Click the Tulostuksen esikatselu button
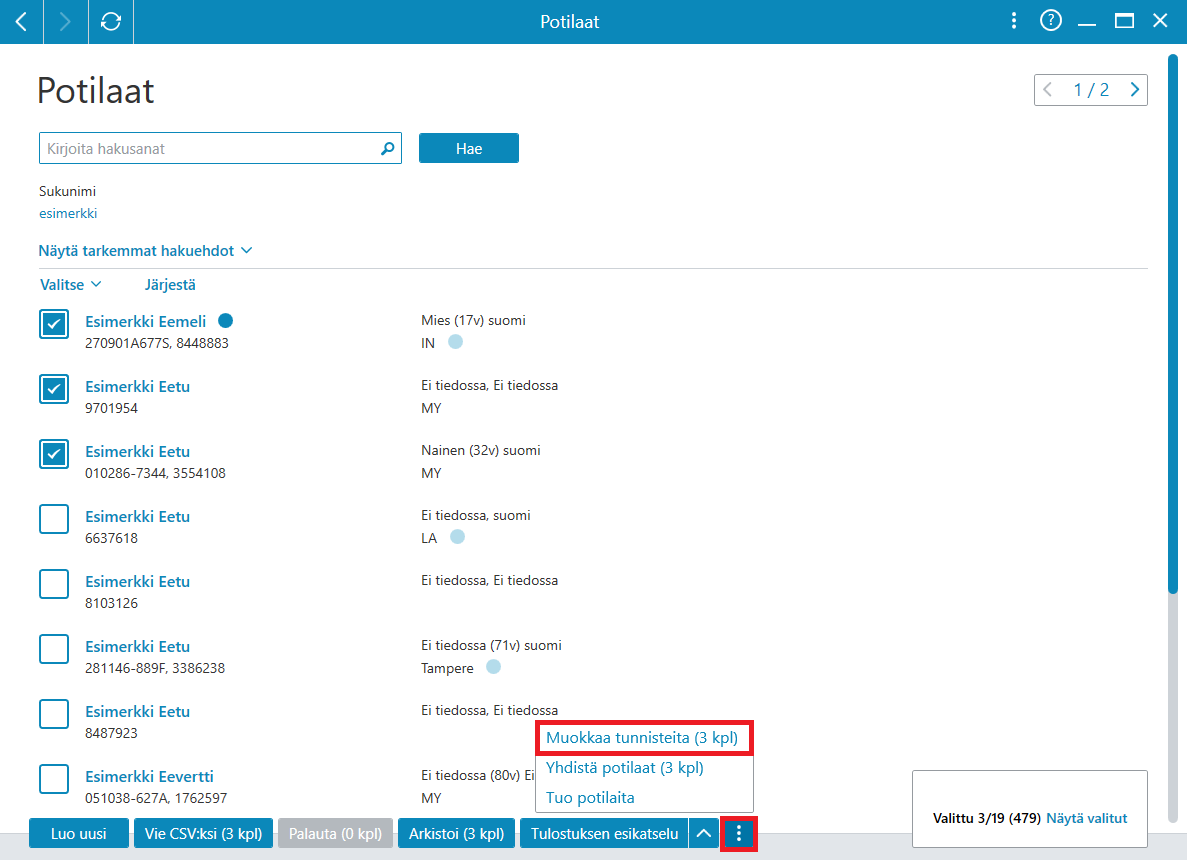1187x860 pixels. pyautogui.click(x=604, y=834)
